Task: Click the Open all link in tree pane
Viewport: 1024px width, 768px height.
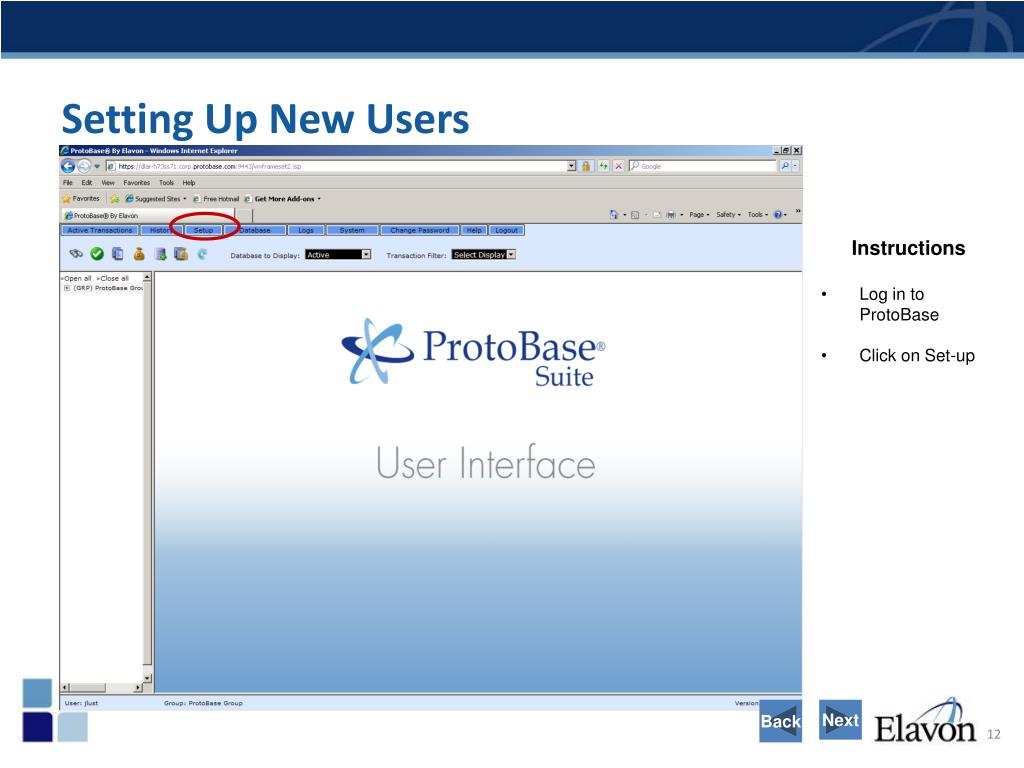Action: [76, 278]
